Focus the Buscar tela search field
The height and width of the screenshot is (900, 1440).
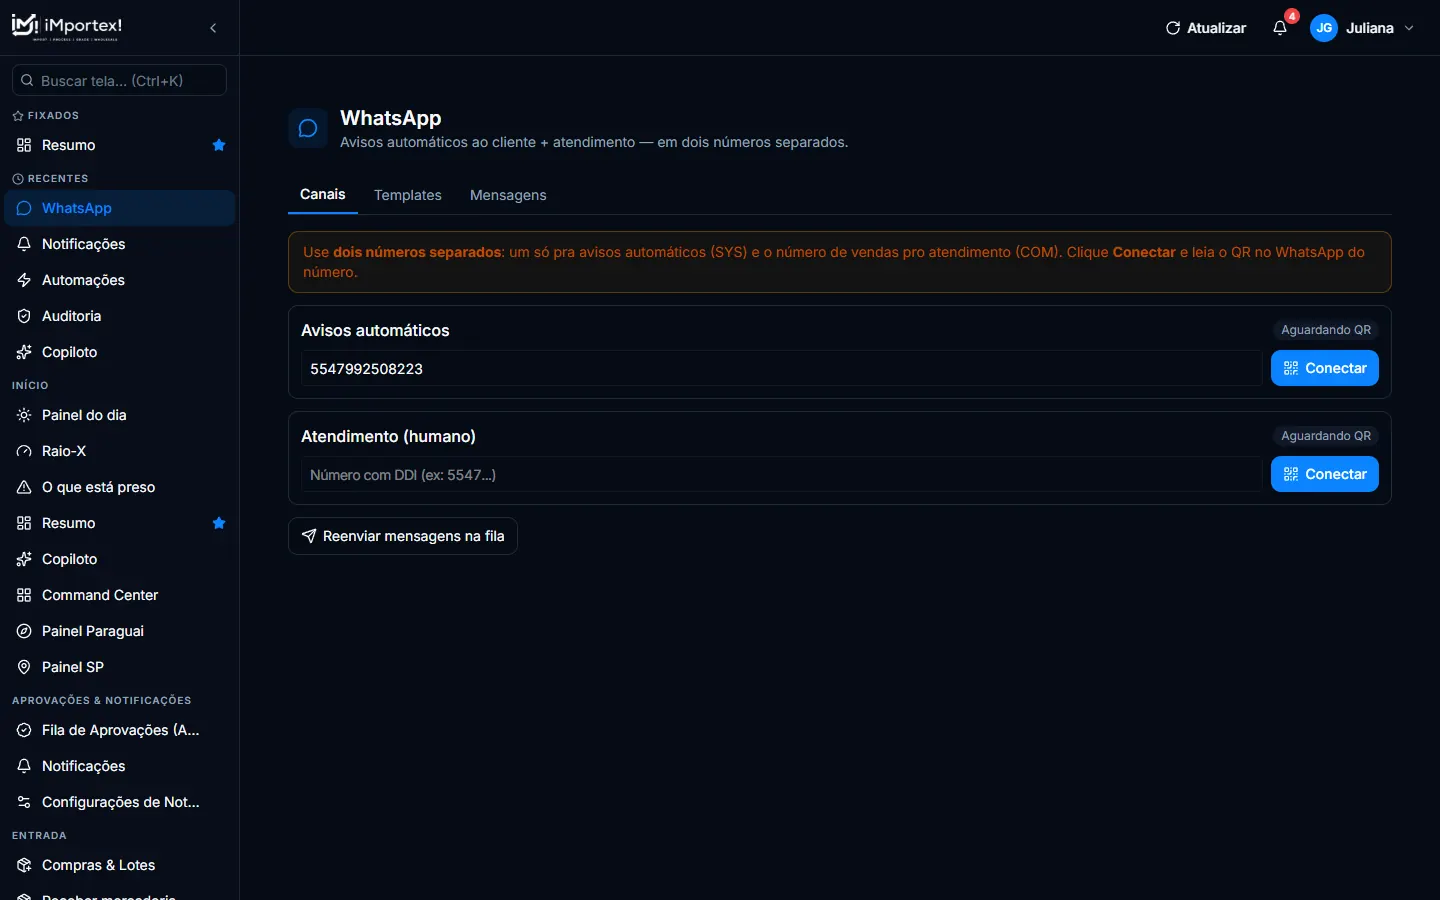pyautogui.click(x=119, y=80)
